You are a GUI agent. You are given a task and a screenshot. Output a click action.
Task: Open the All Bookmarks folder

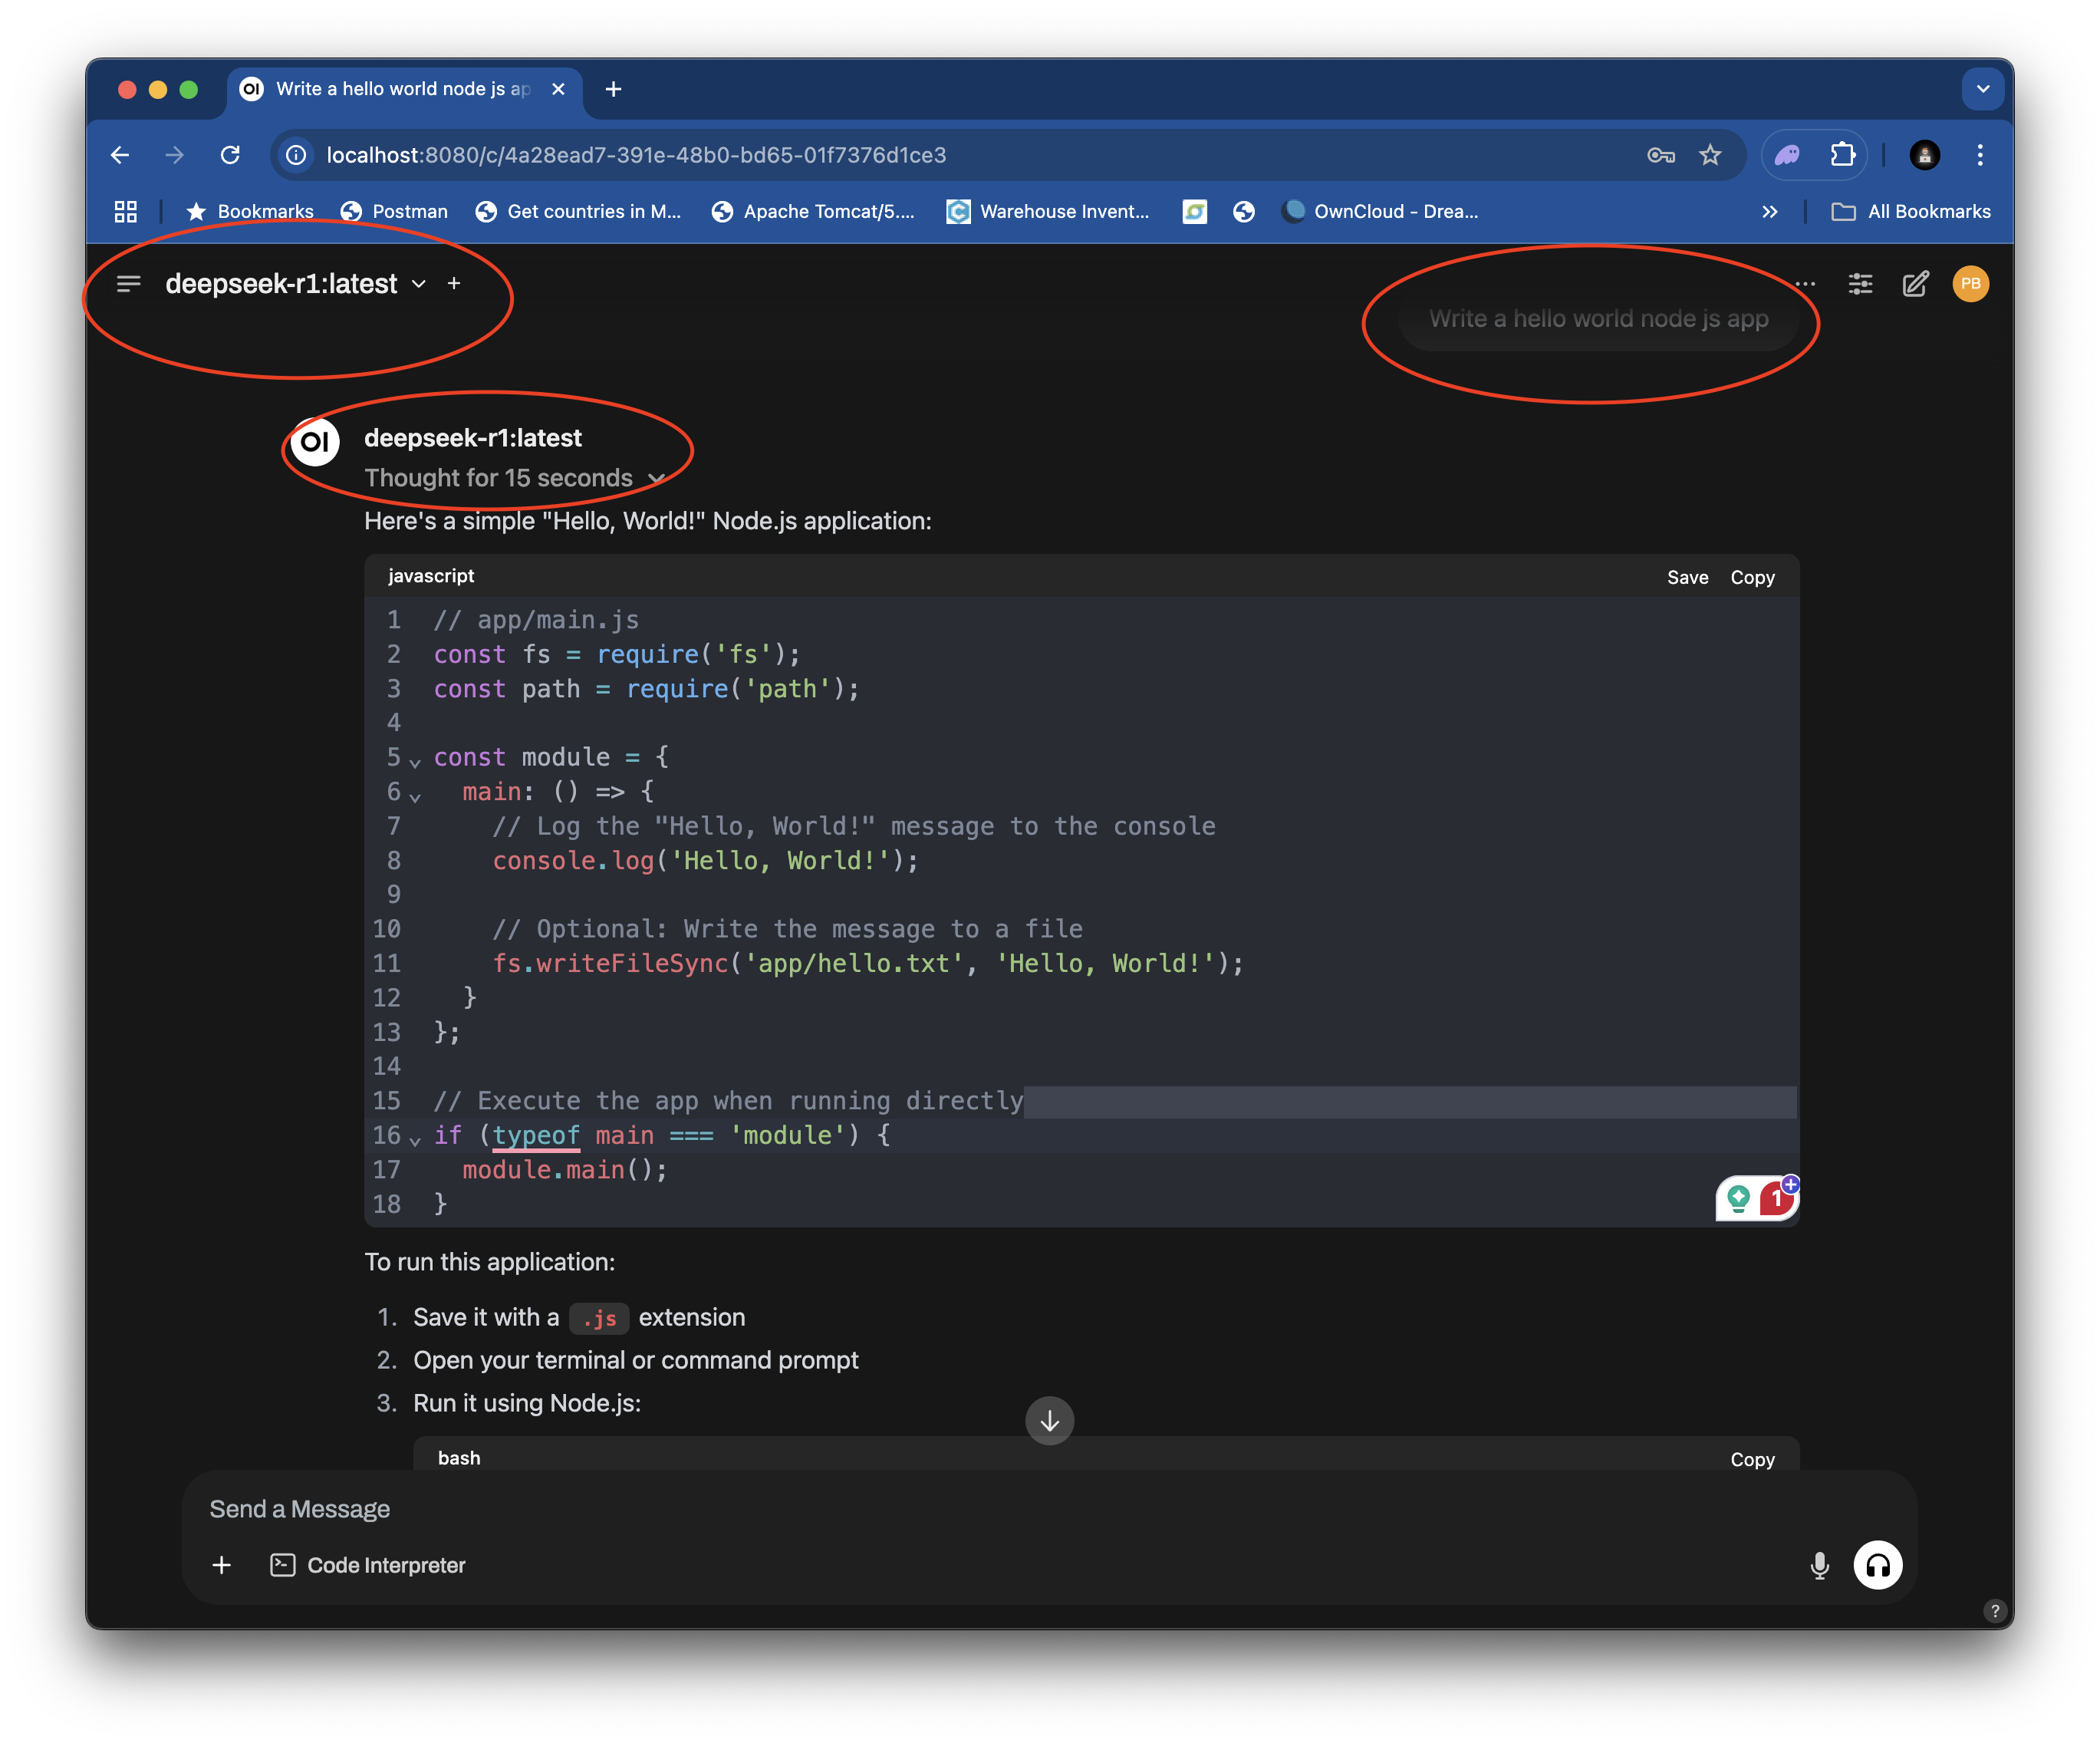point(1910,211)
